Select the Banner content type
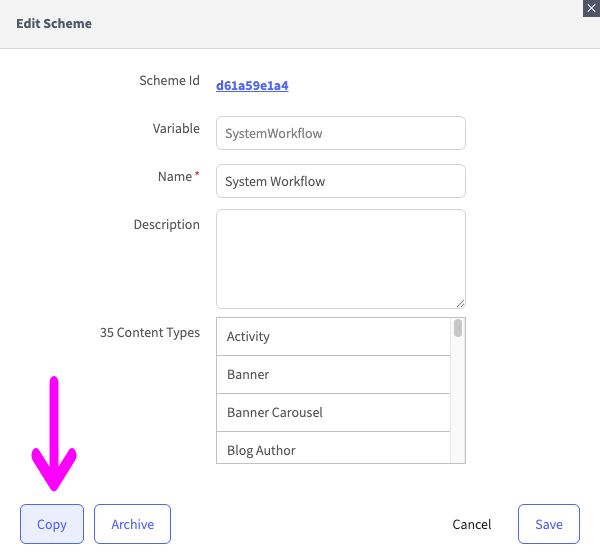 click(x=334, y=375)
